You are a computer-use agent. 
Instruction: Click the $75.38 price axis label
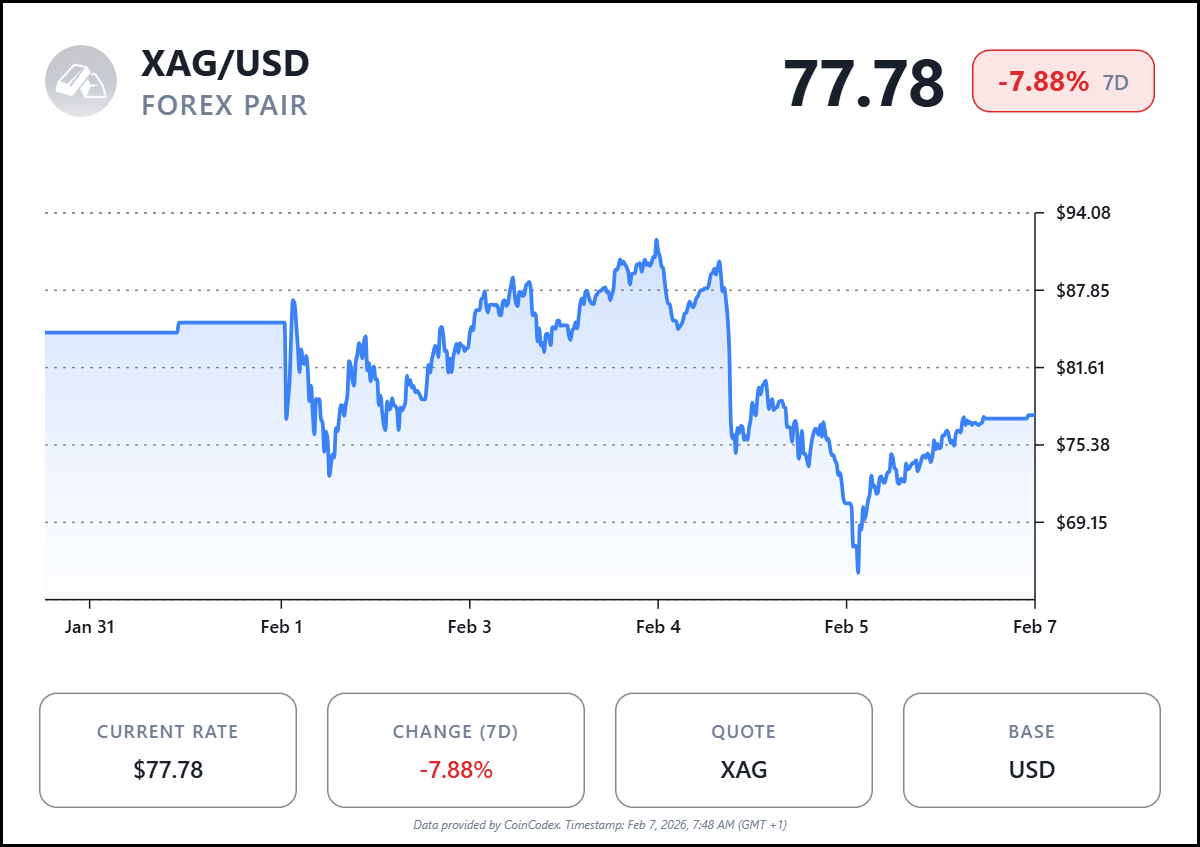click(1084, 445)
